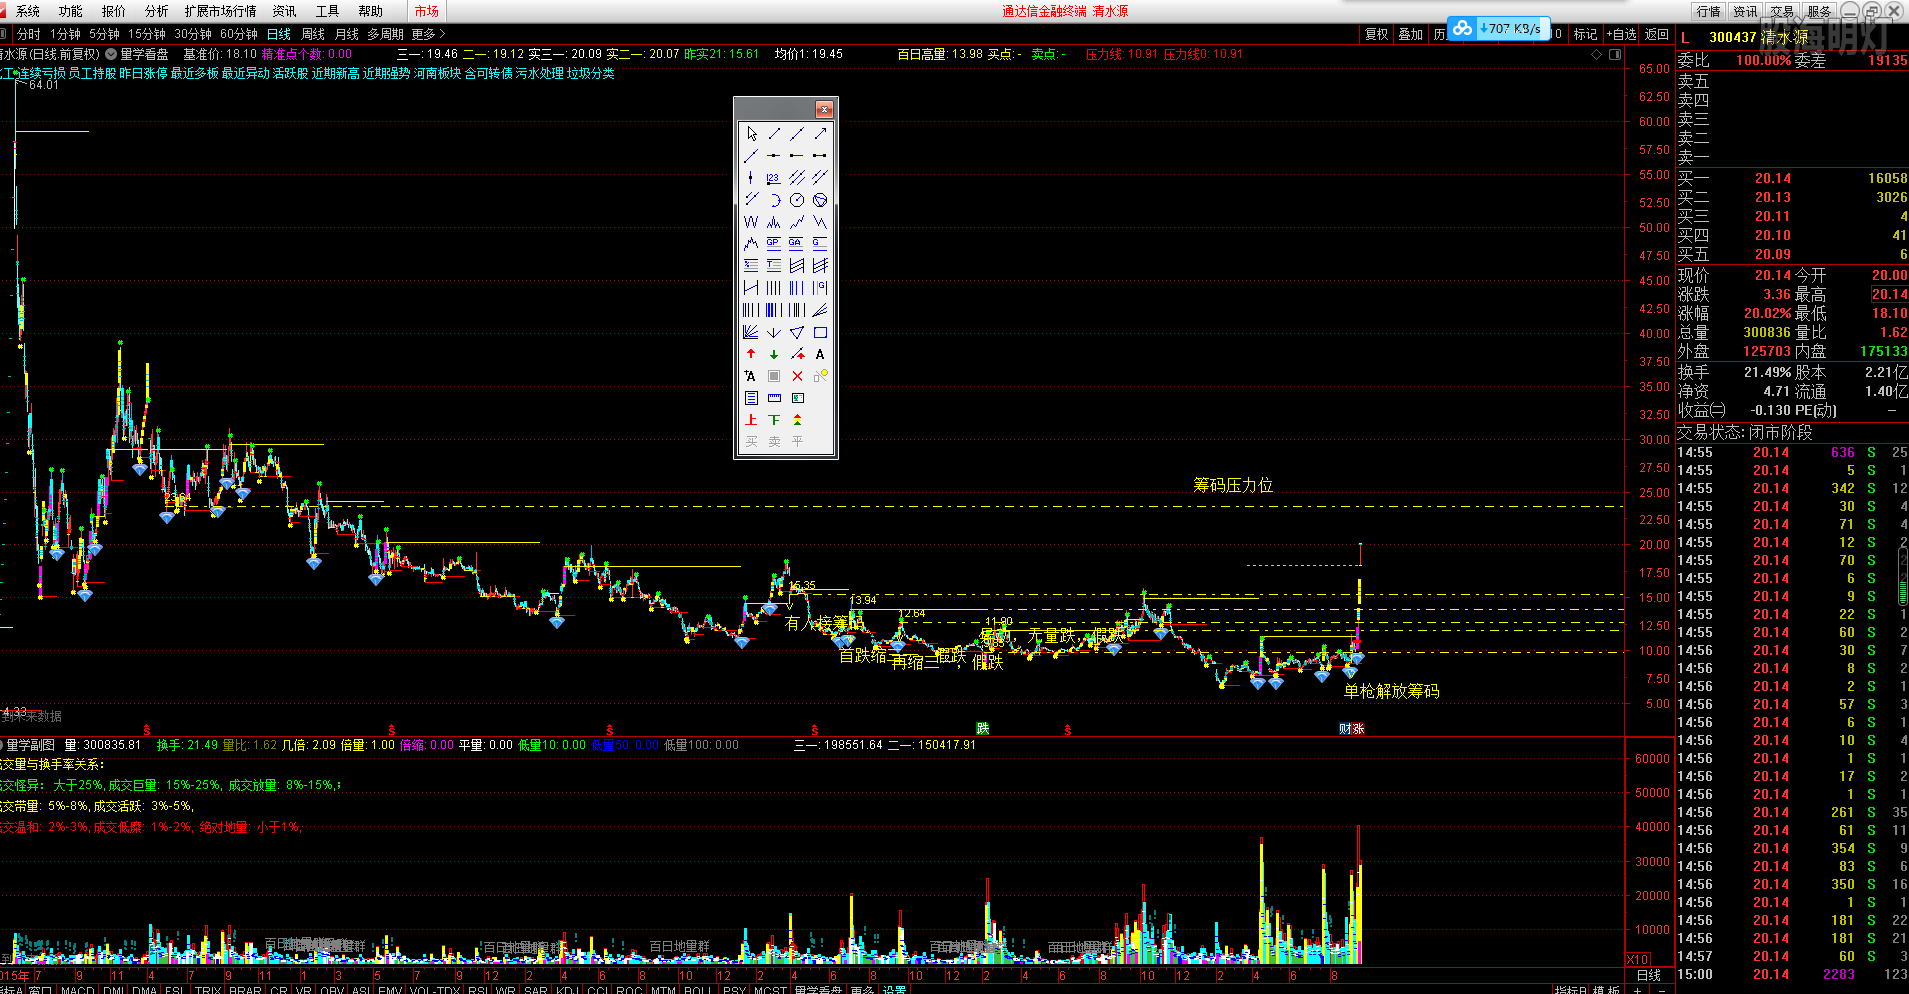The width and height of the screenshot is (1909, 994).
Task: Click the 标记 button
Action: tap(1586, 34)
